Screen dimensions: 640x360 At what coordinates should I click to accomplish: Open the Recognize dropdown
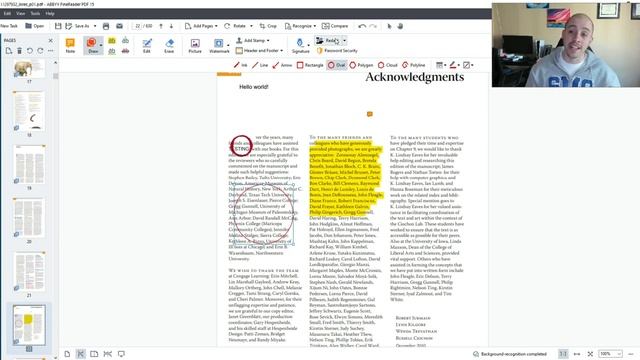pos(300,26)
